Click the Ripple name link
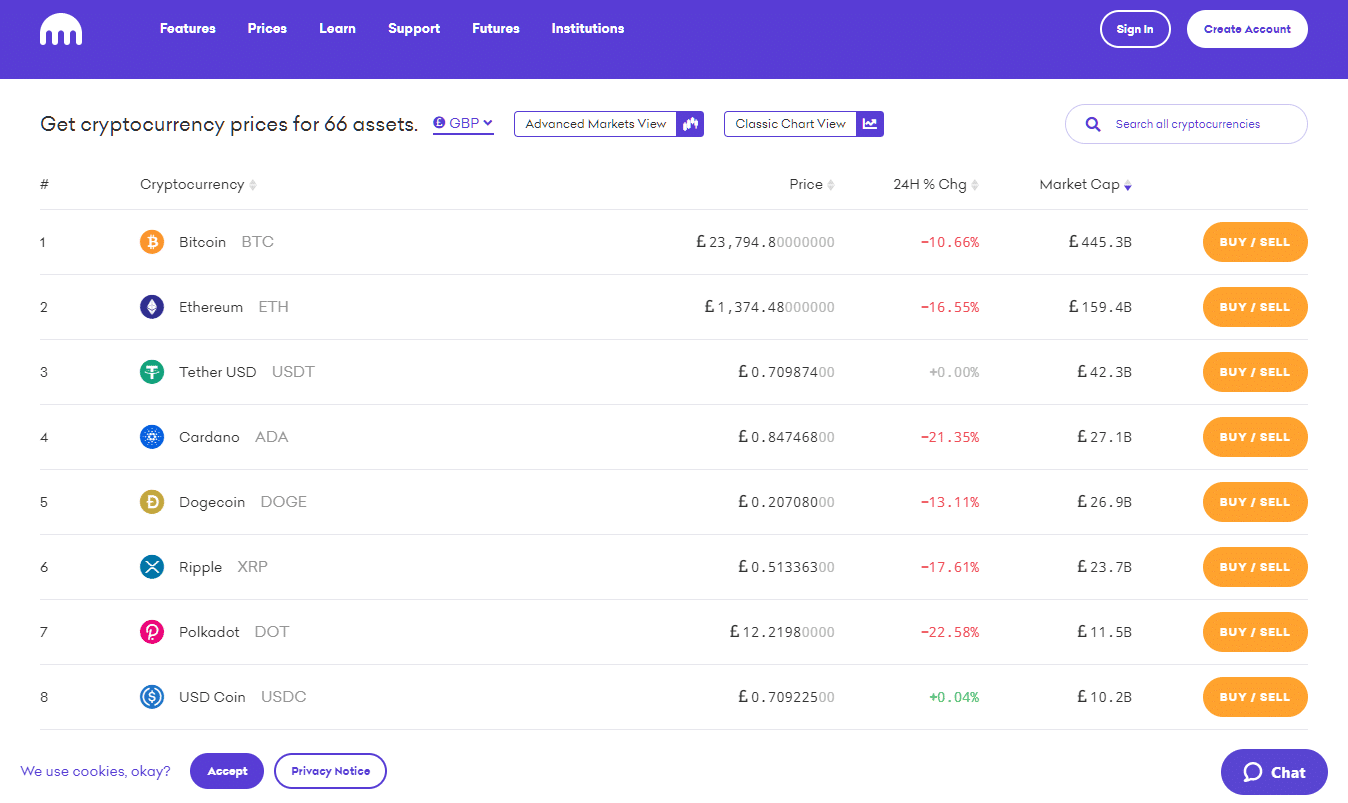Screen dimensions: 1348x803 tap(200, 567)
